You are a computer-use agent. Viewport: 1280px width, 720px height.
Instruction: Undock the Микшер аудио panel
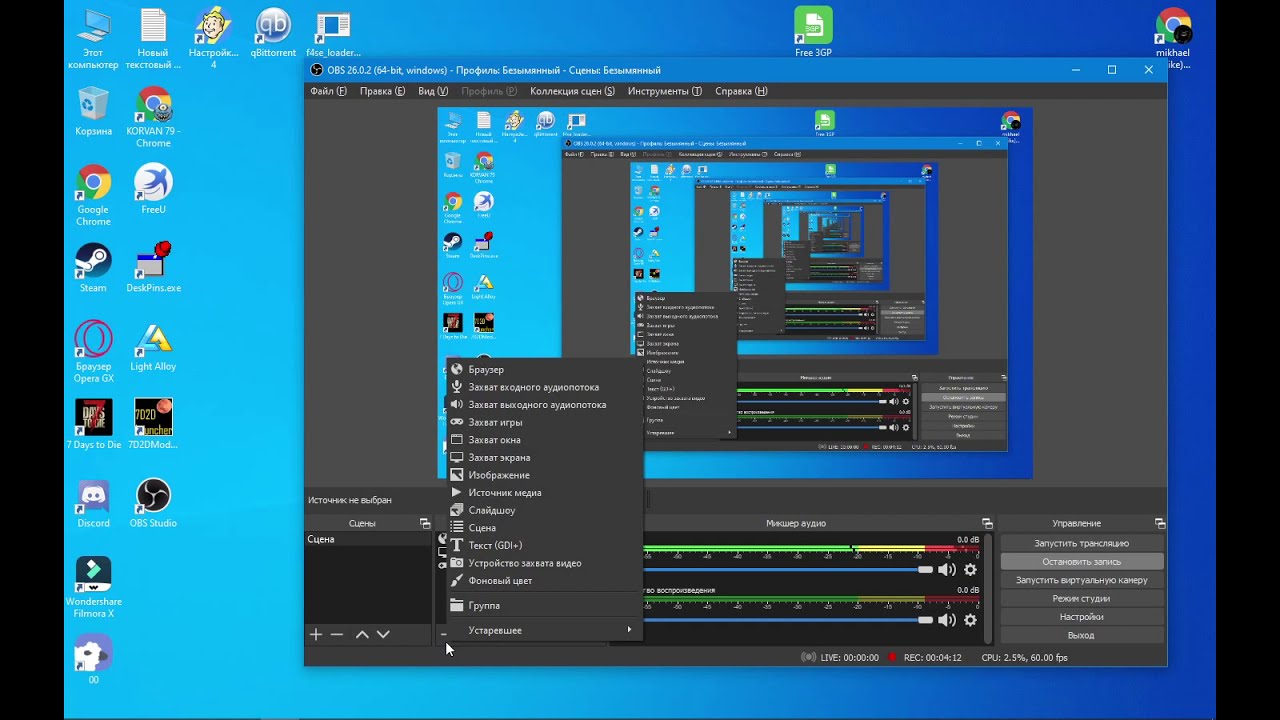coord(987,523)
